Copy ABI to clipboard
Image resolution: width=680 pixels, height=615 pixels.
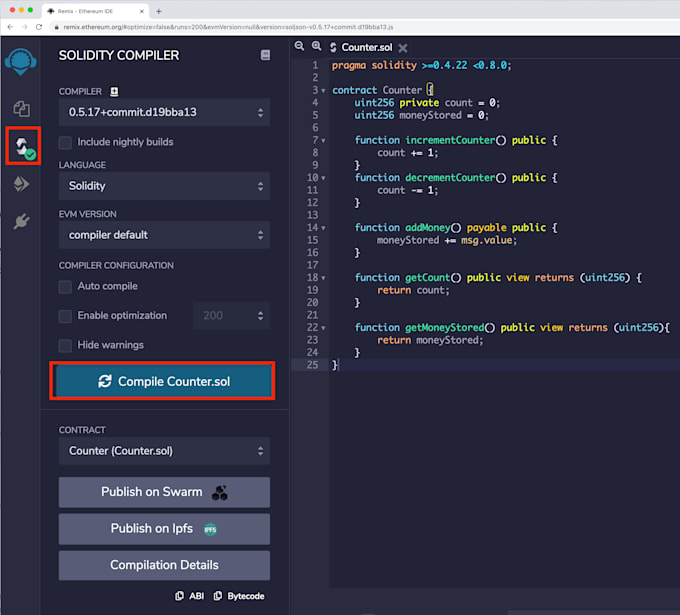[190, 596]
